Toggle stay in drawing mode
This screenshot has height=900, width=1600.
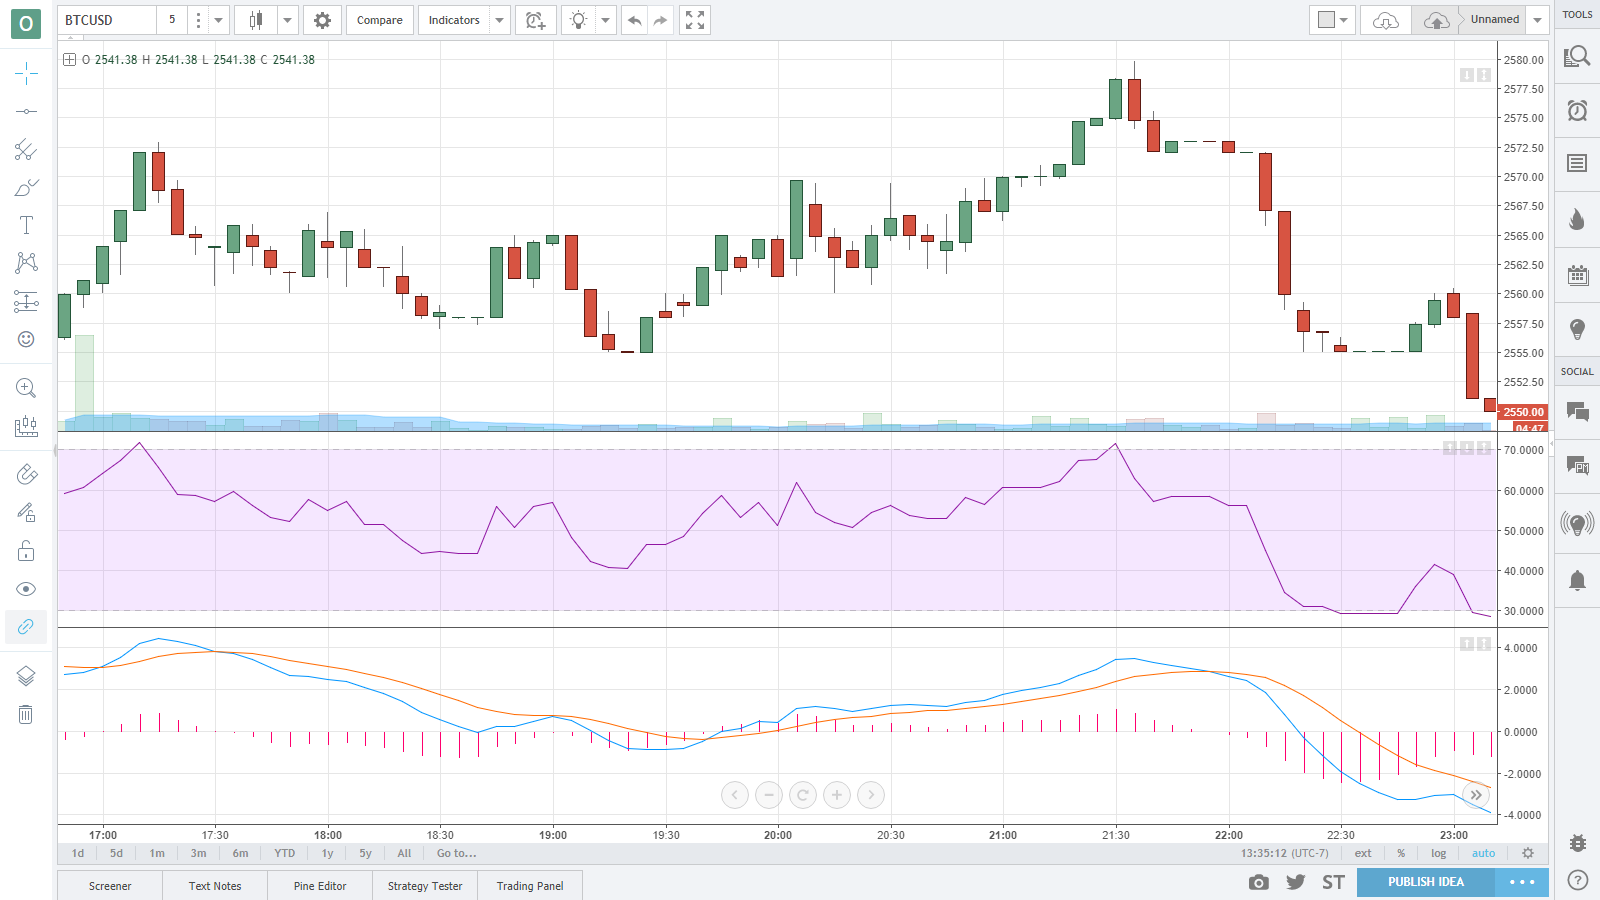click(x=26, y=512)
